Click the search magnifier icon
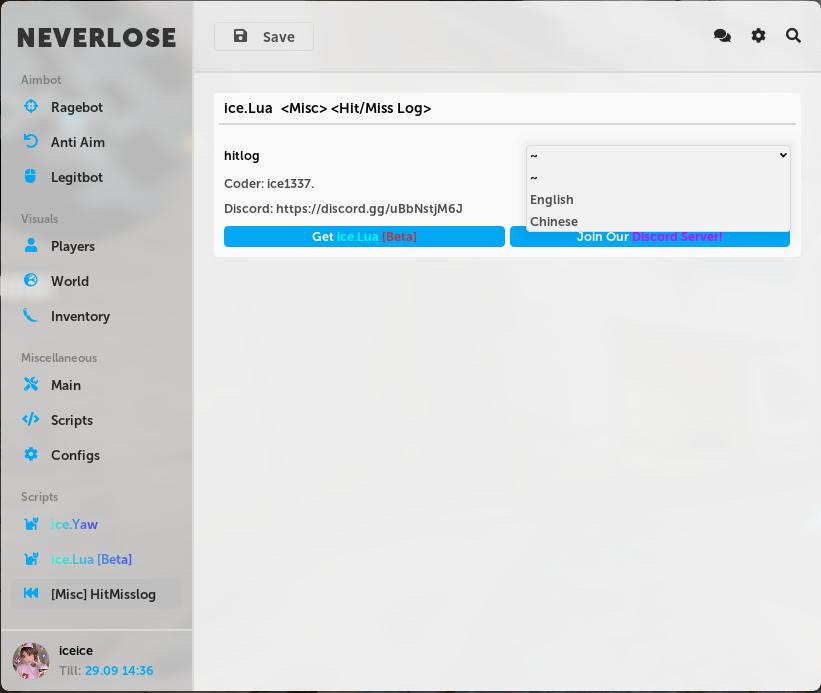Image resolution: width=821 pixels, height=693 pixels. click(793, 35)
